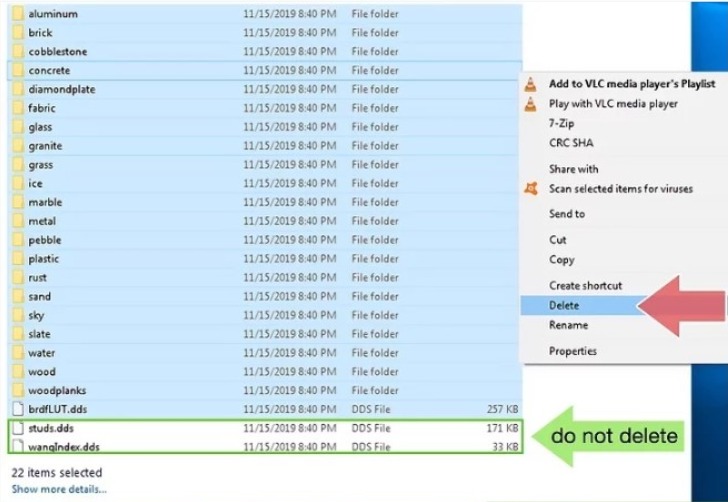Viewport: 728px width, 502px height.
Task: Select the wangIndex.dds file name
Action: point(64,448)
